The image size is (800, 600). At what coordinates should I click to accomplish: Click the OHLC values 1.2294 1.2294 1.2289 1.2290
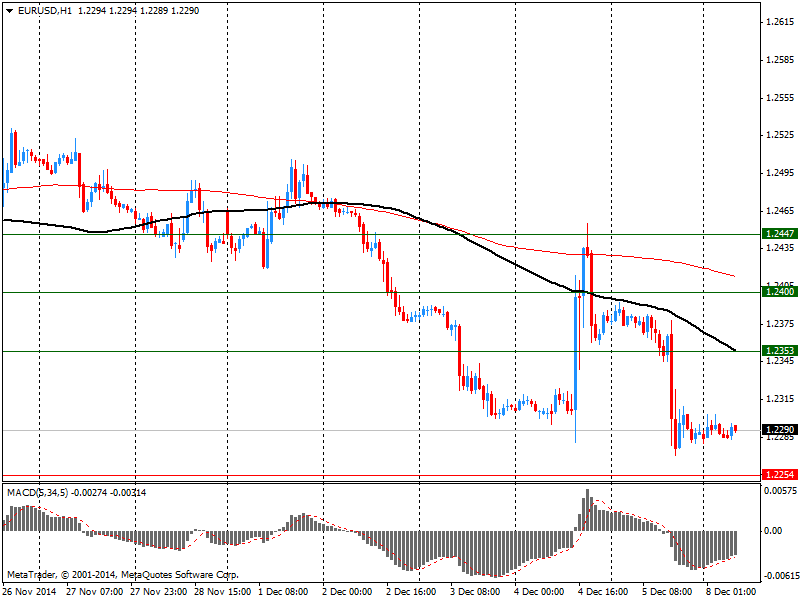point(139,11)
